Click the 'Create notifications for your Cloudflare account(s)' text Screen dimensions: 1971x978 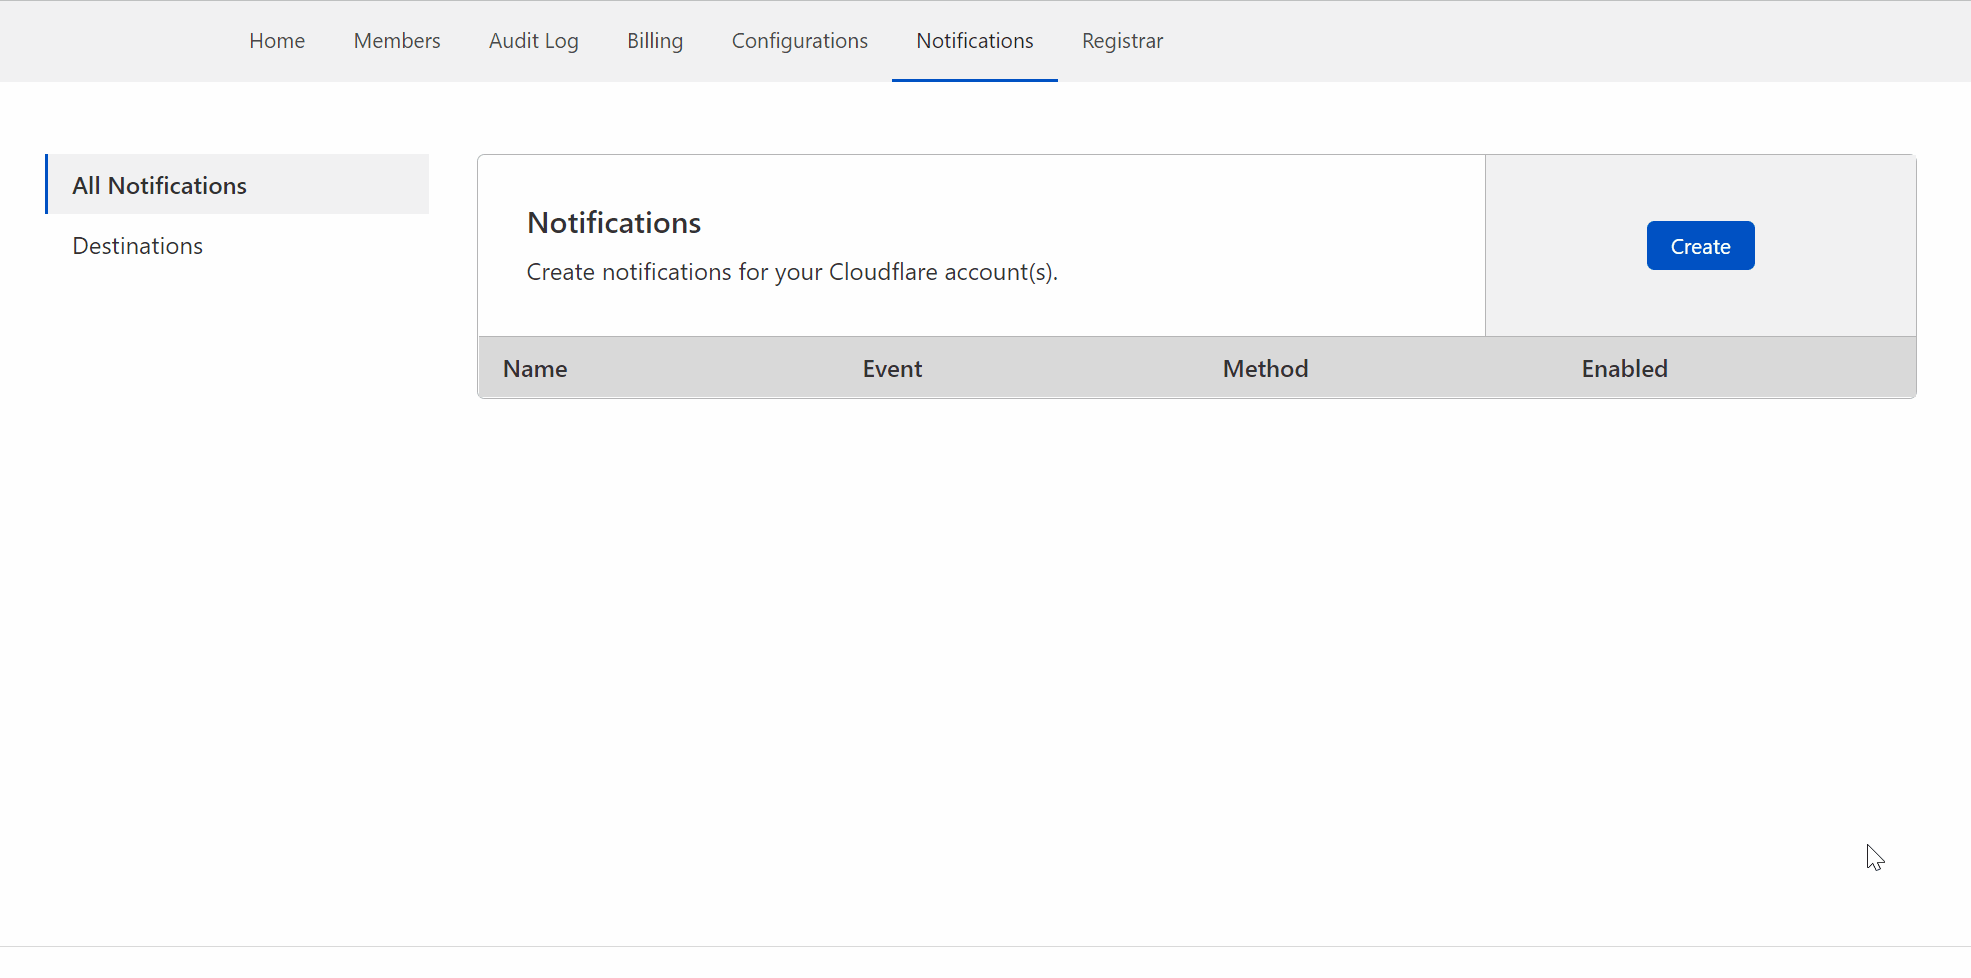tap(792, 272)
